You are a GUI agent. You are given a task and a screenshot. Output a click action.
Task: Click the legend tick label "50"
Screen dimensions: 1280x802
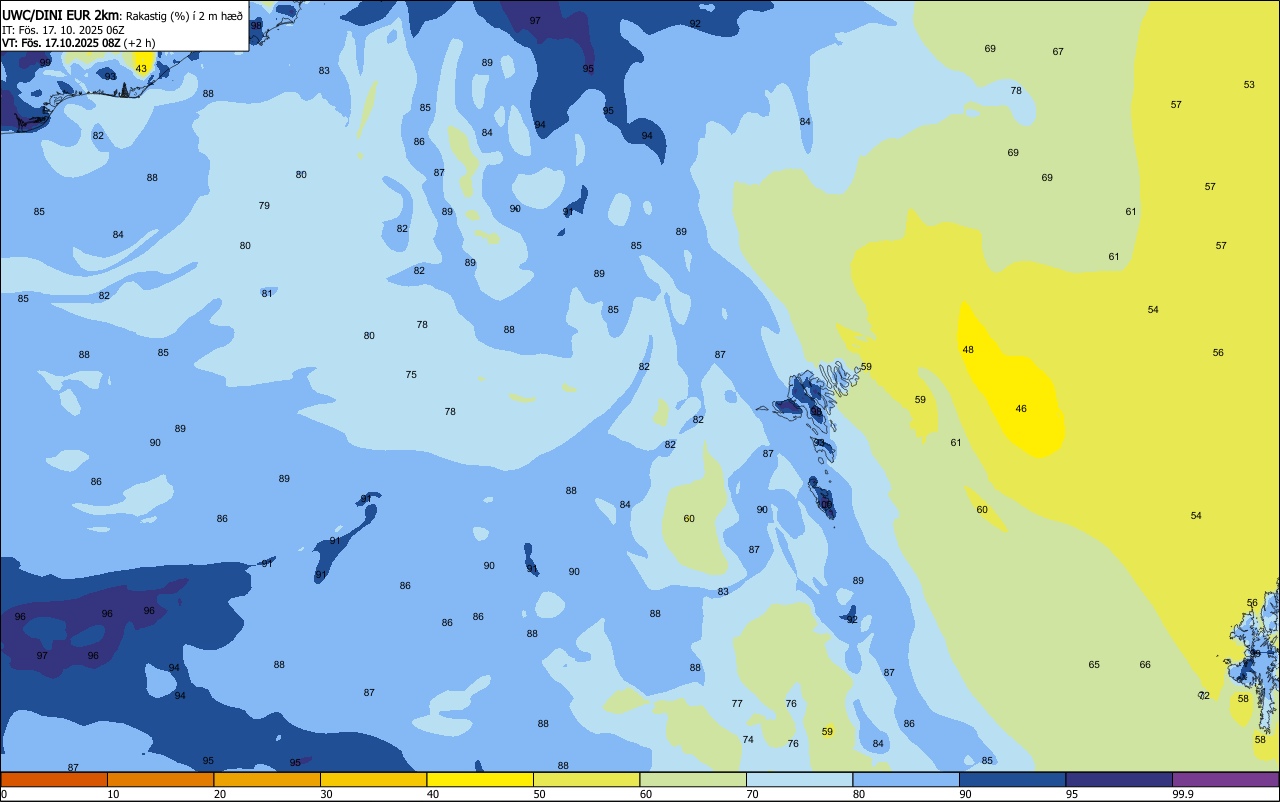point(539,794)
